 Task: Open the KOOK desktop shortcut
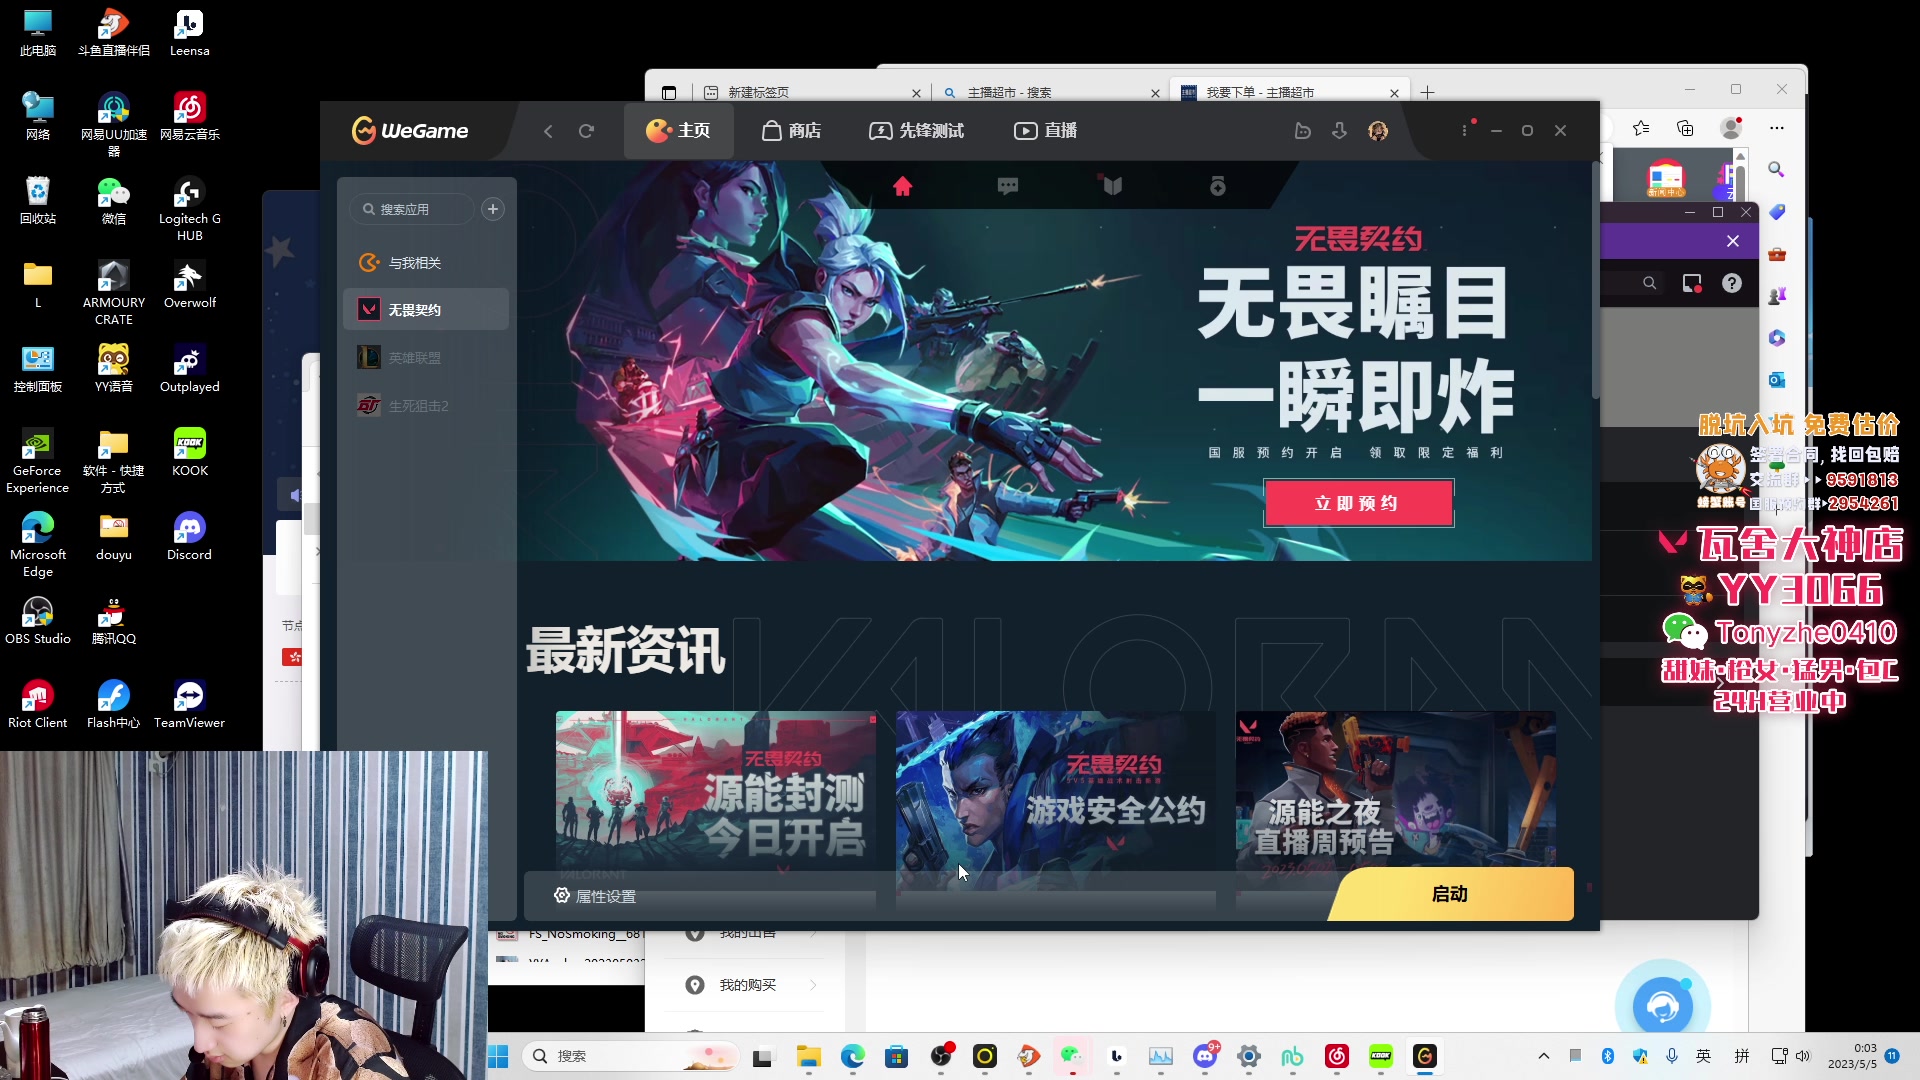pos(189,452)
